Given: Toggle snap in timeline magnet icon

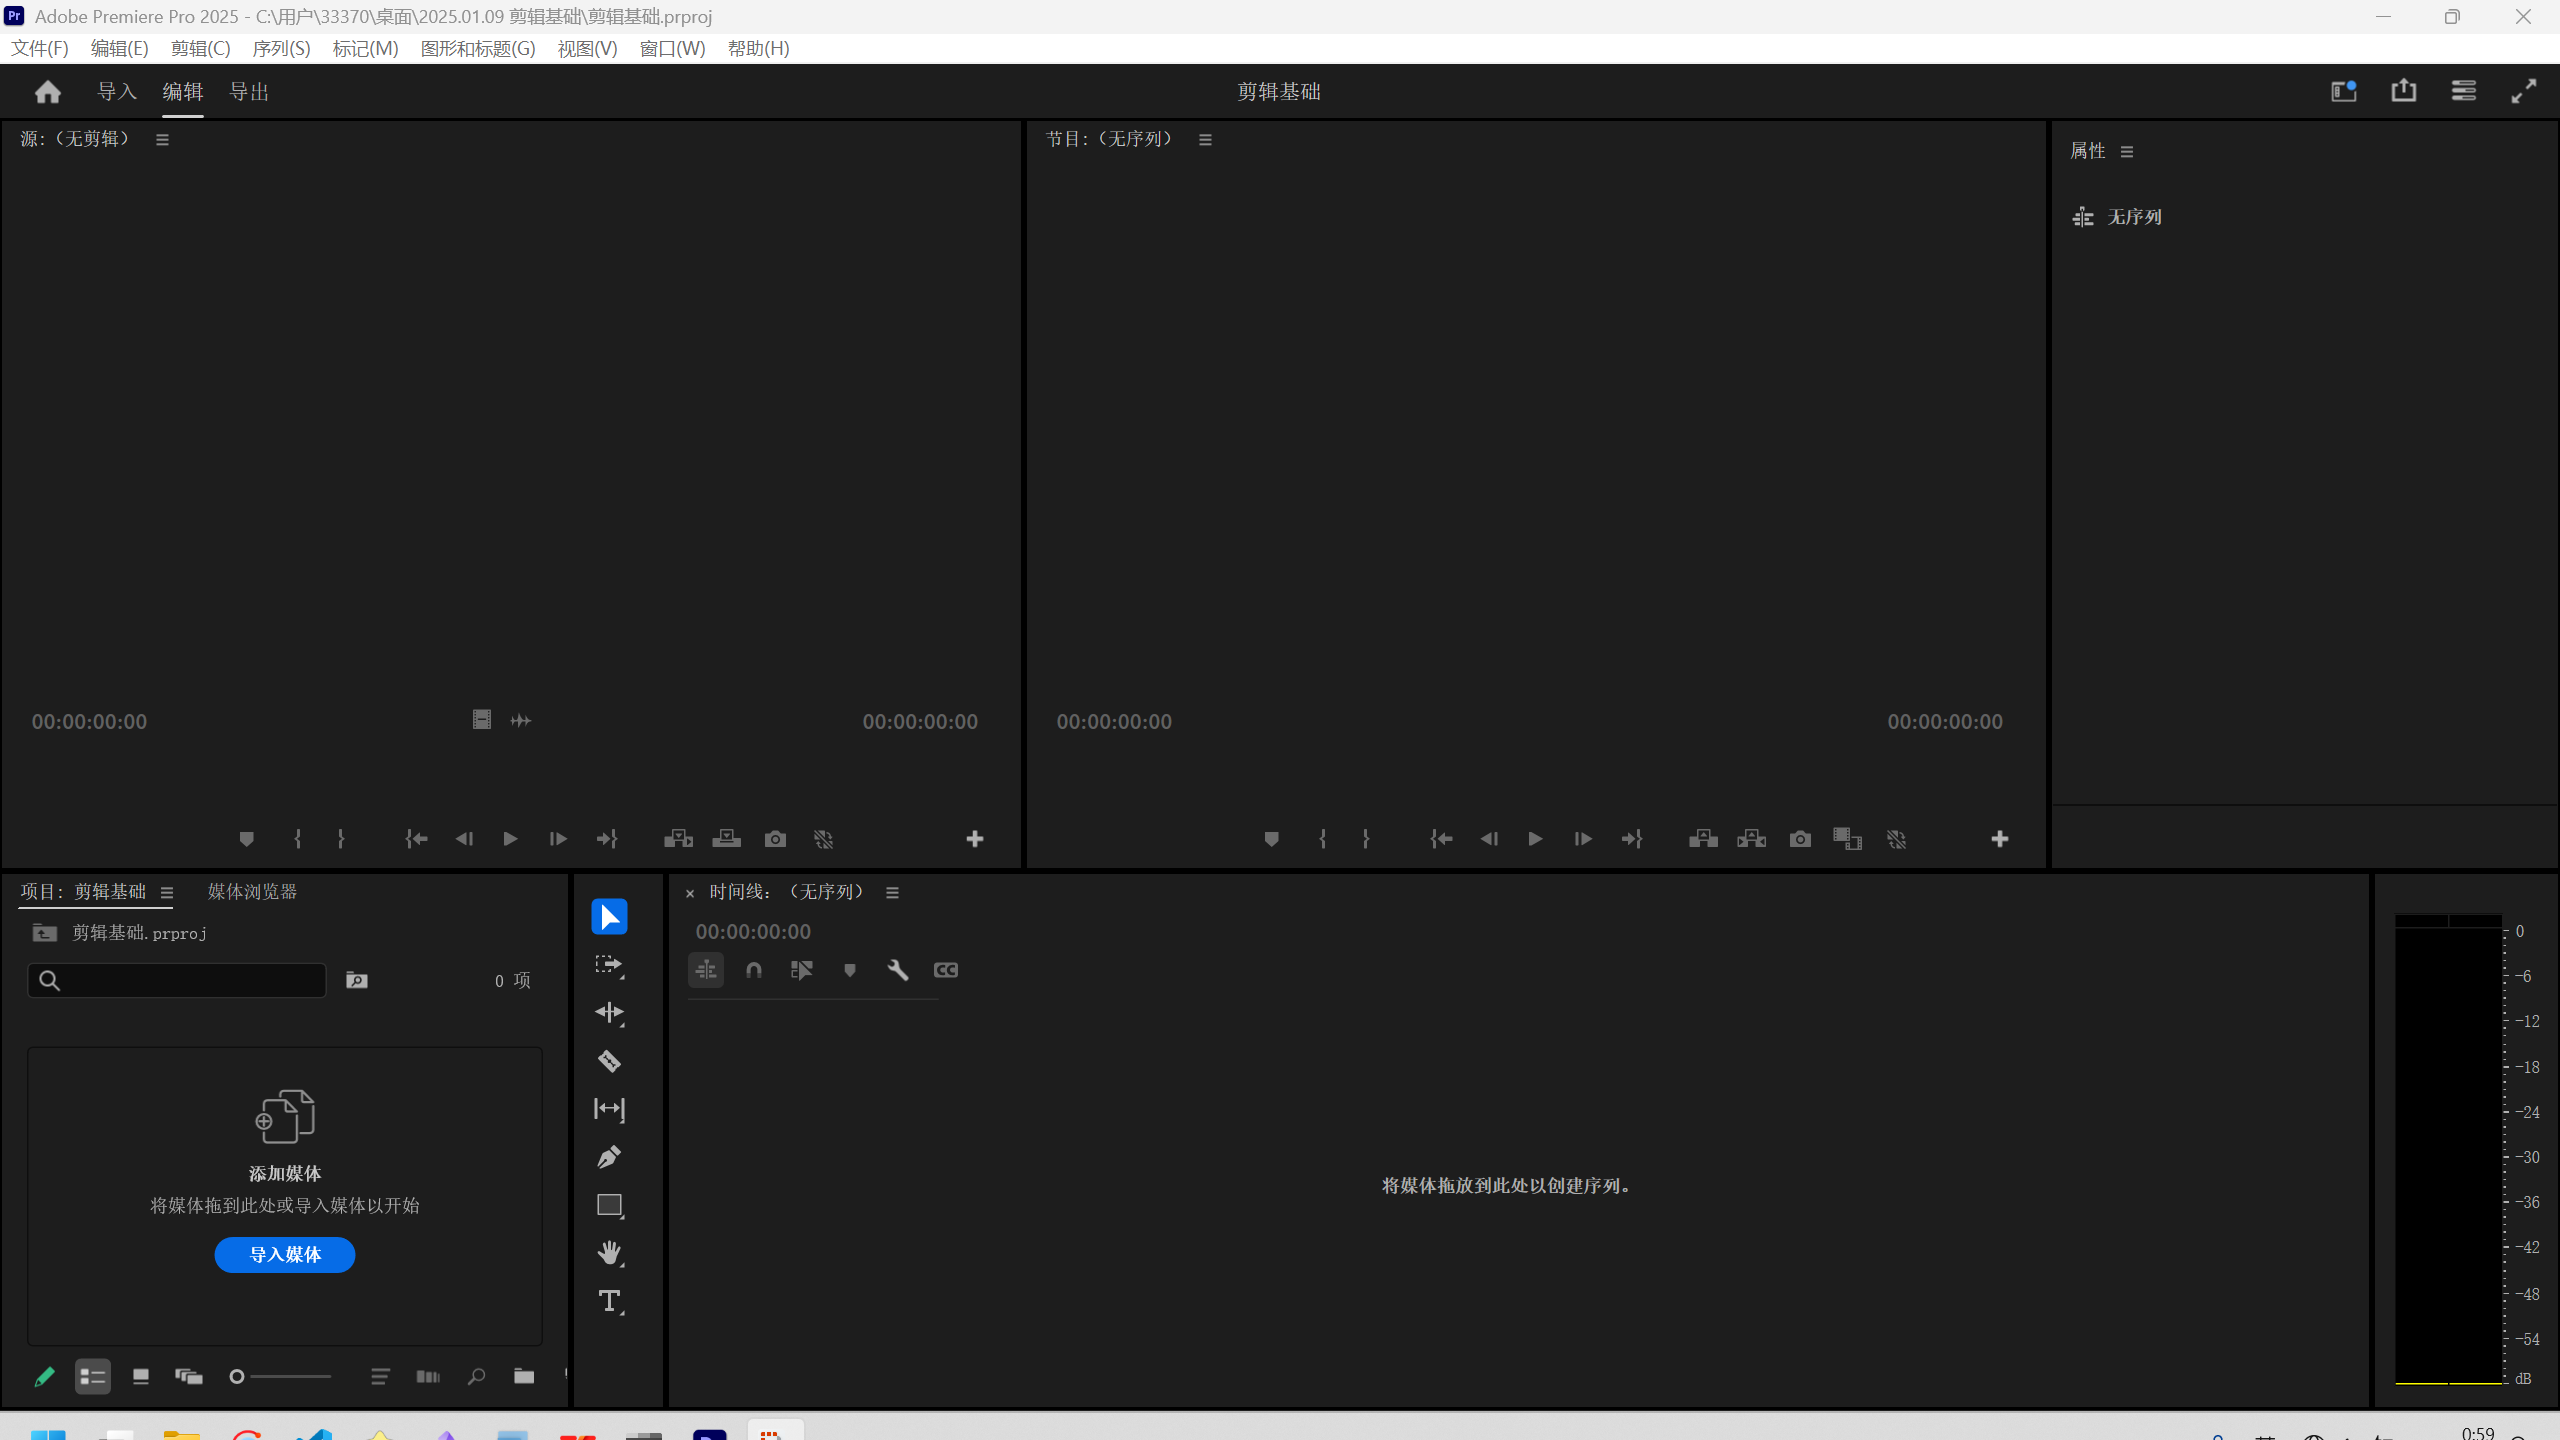Looking at the screenshot, I should tap(754, 970).
